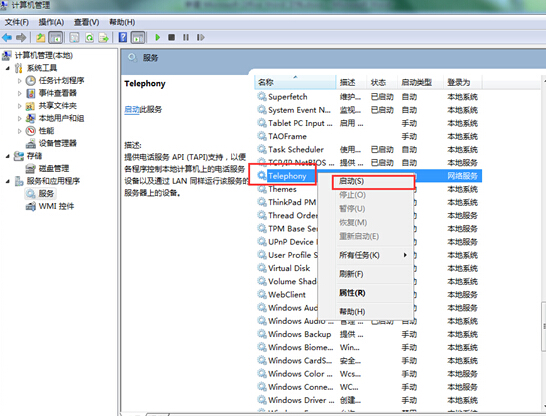Screen dimensions: 546x416
Task: Expand the 事件查看器 node arrow
Action: point(20,93)
